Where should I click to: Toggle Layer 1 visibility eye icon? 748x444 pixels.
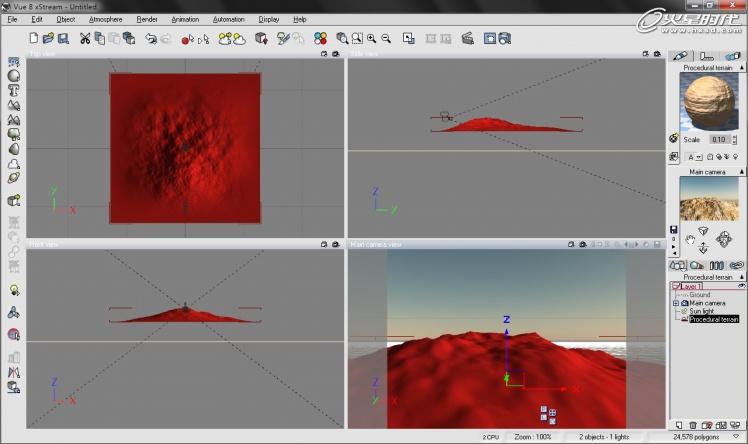click(x=741, y=286)
